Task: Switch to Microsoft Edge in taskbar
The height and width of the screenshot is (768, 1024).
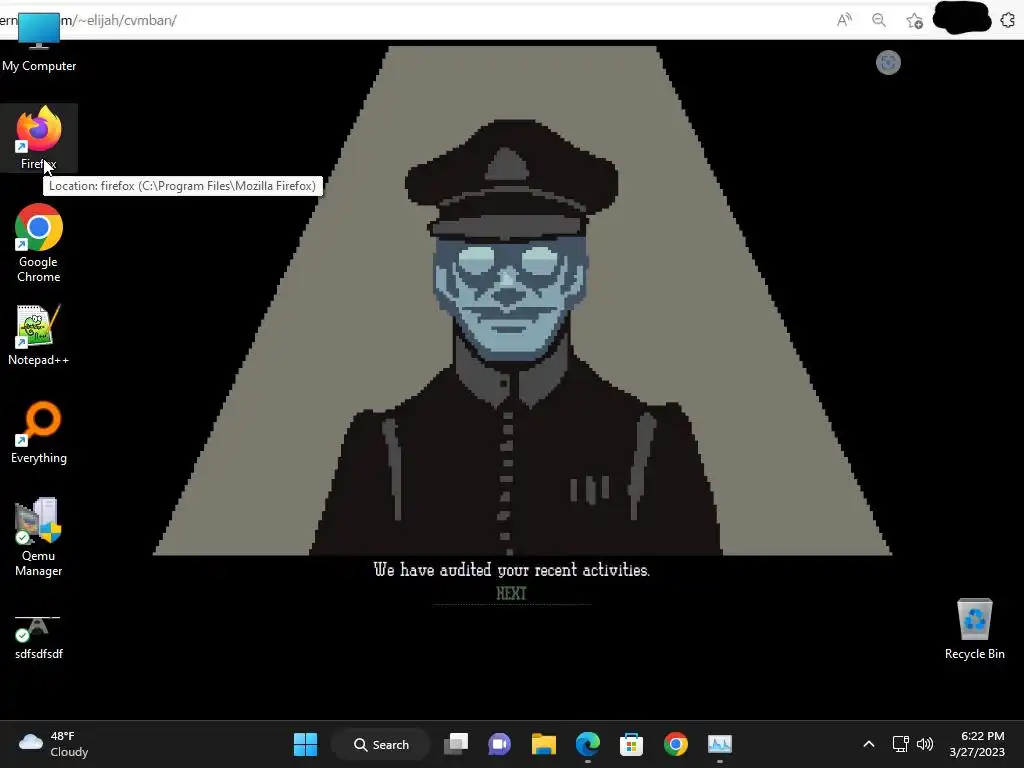Action: pyautogui.click(x=588, y=744)
